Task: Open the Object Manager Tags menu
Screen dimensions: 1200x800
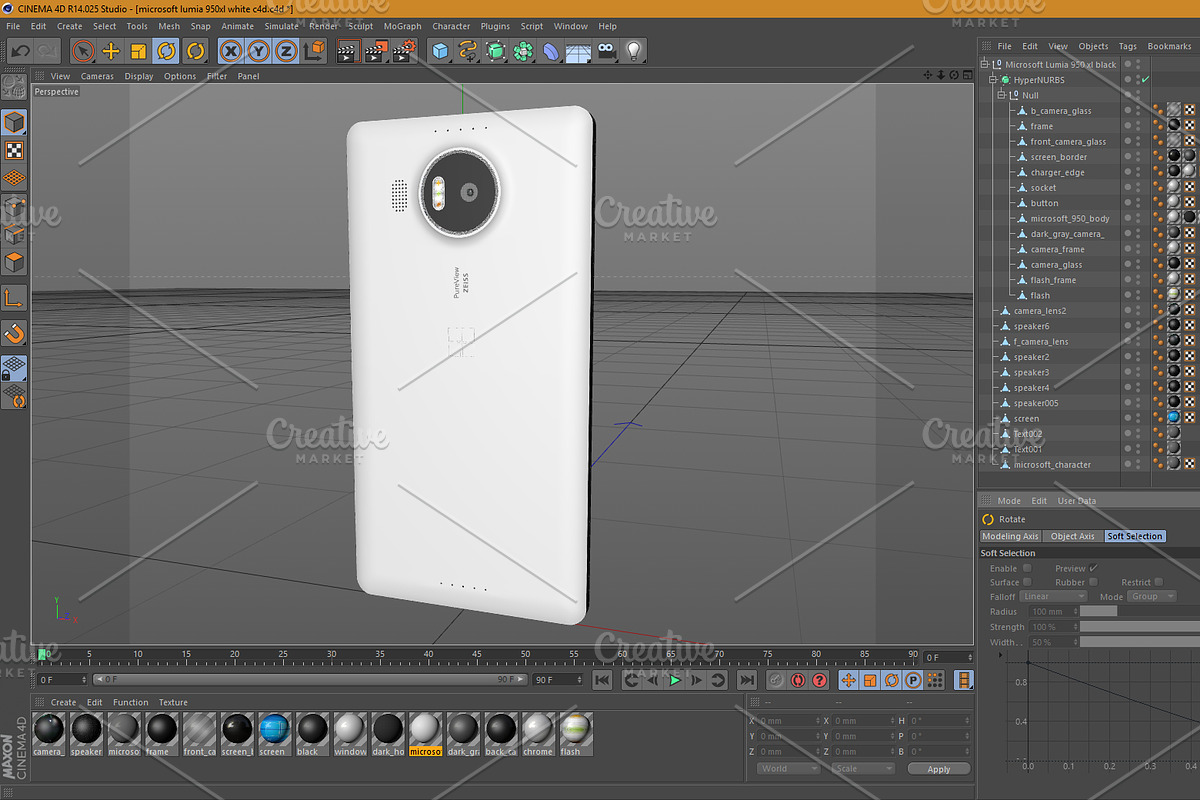Action: click(1127, 46)
